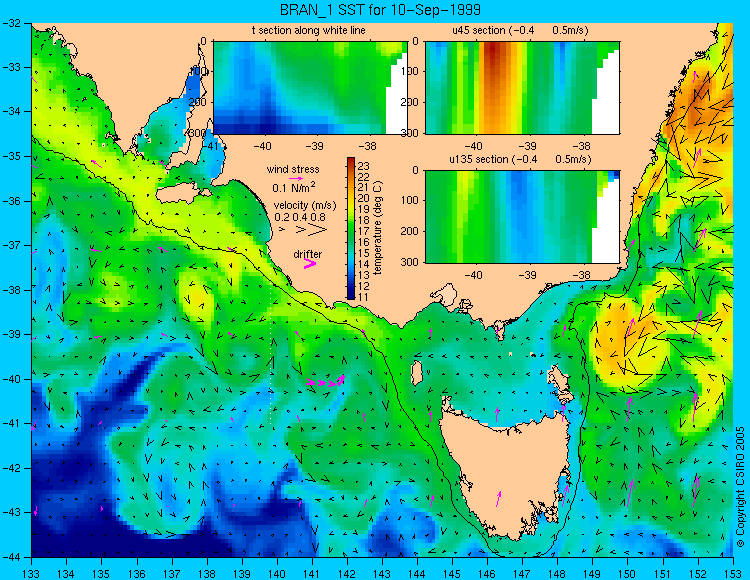Click the title 'BRAN_1 SST for 10-Sep-1999'
The image size is (750, 580).
[380, 10]
